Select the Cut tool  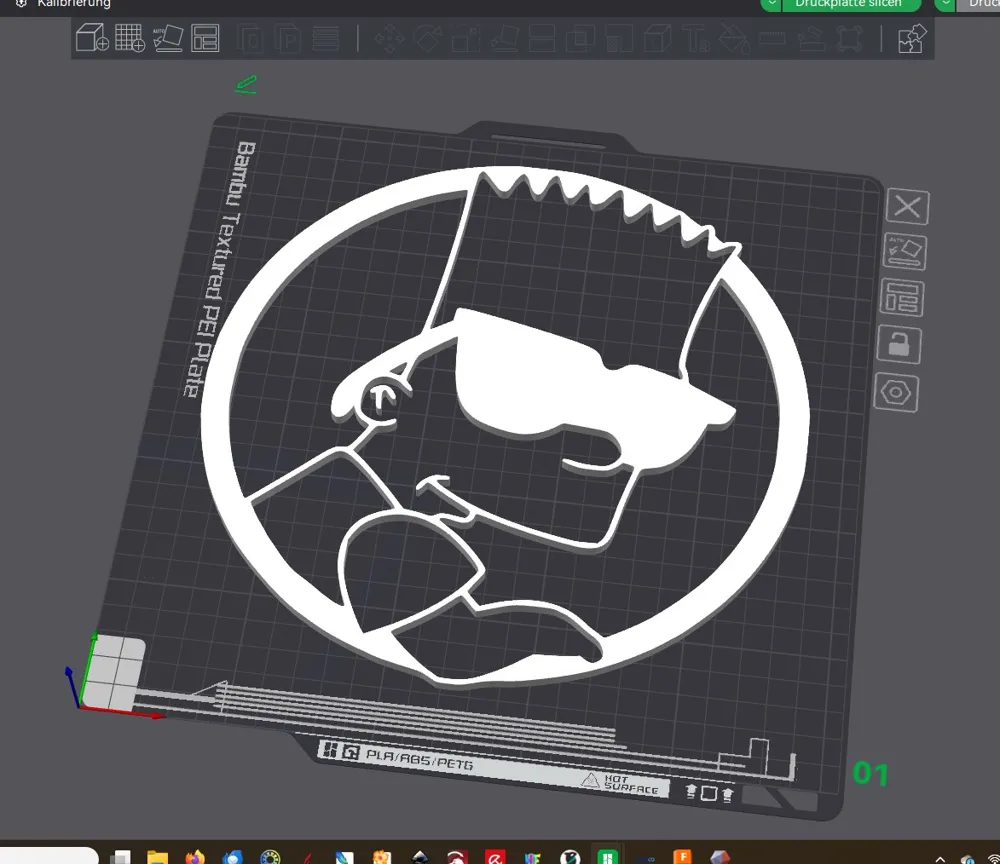[x=542, y=38]
